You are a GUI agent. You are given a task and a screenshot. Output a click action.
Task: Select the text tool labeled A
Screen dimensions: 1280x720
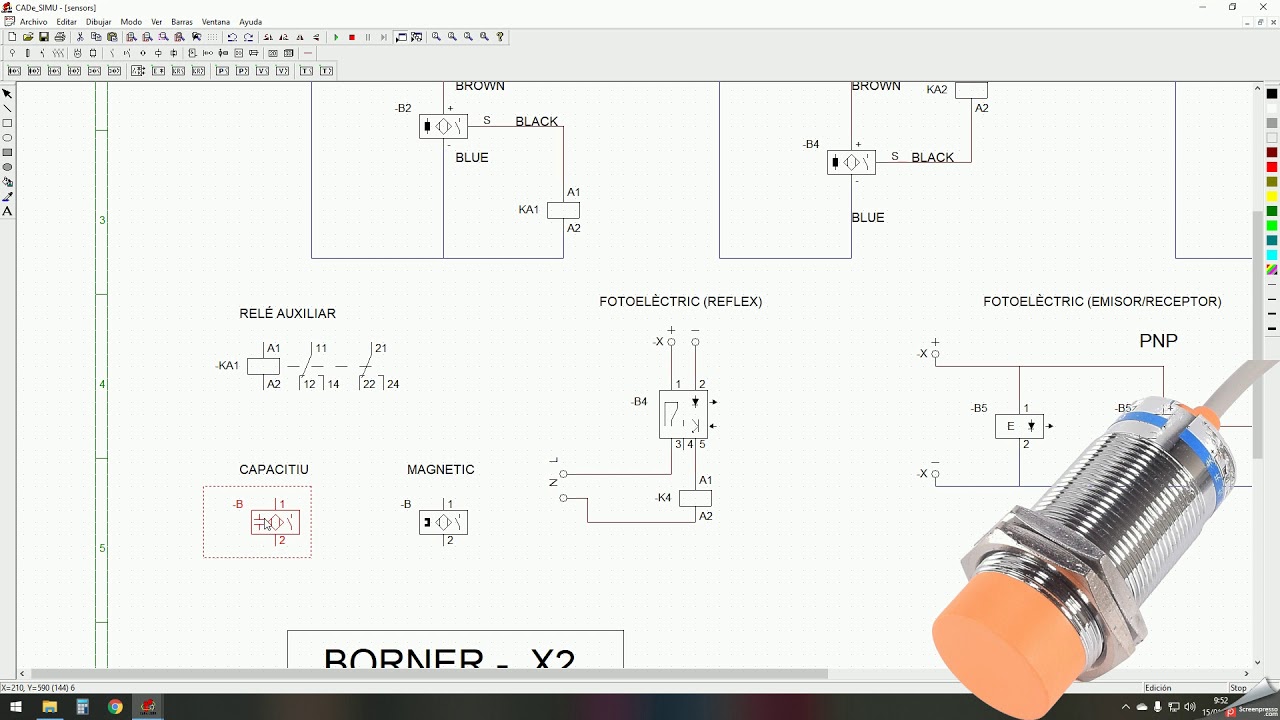coord(7,211)
